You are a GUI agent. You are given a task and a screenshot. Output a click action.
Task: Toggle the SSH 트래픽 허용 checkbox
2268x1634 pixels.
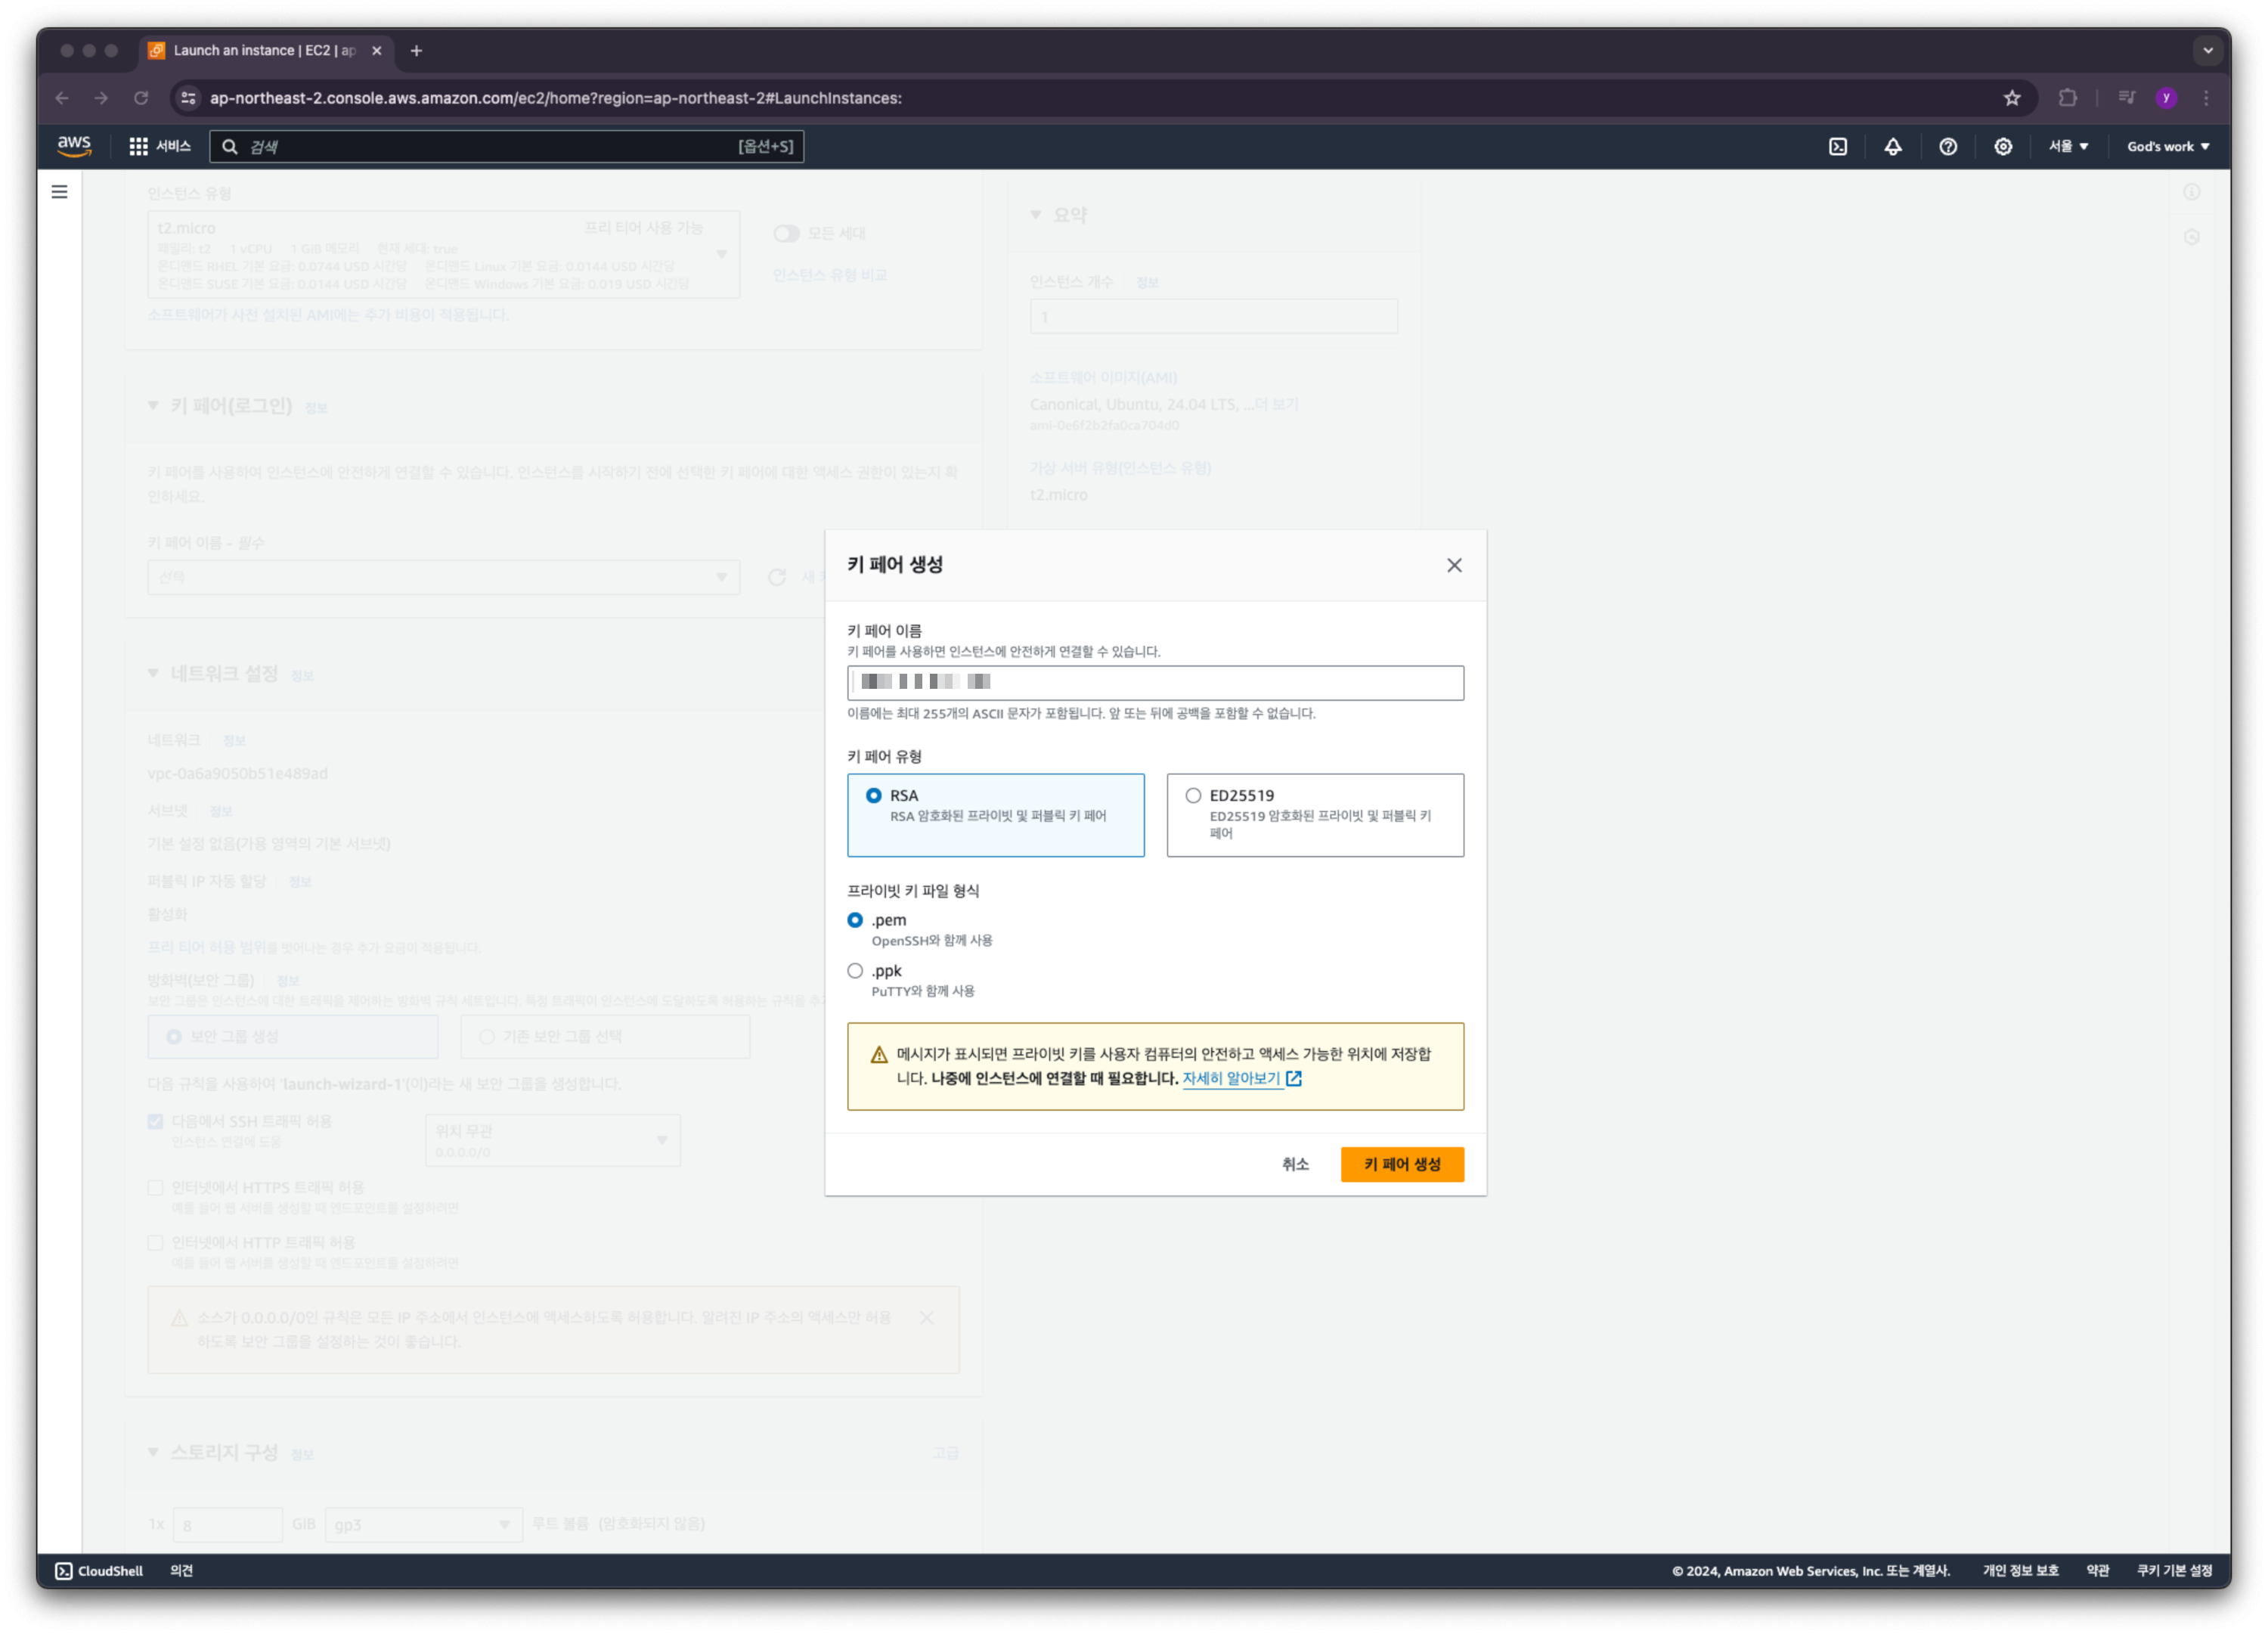click(x=155, y=1121)
